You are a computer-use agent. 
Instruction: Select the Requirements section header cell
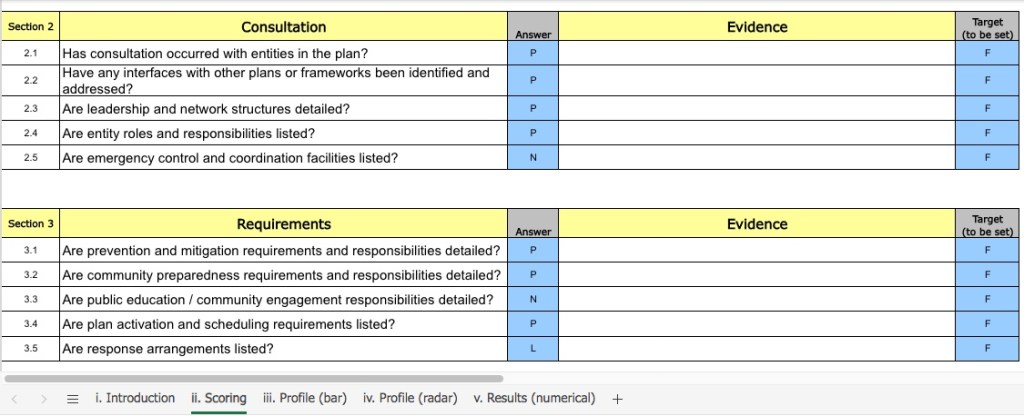(x=283, y=224)
